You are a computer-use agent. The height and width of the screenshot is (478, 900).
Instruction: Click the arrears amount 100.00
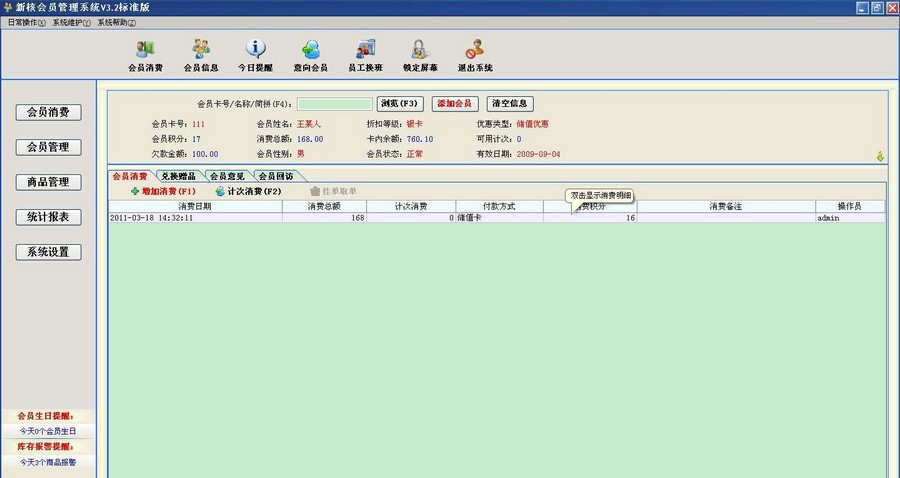(205, 154)
